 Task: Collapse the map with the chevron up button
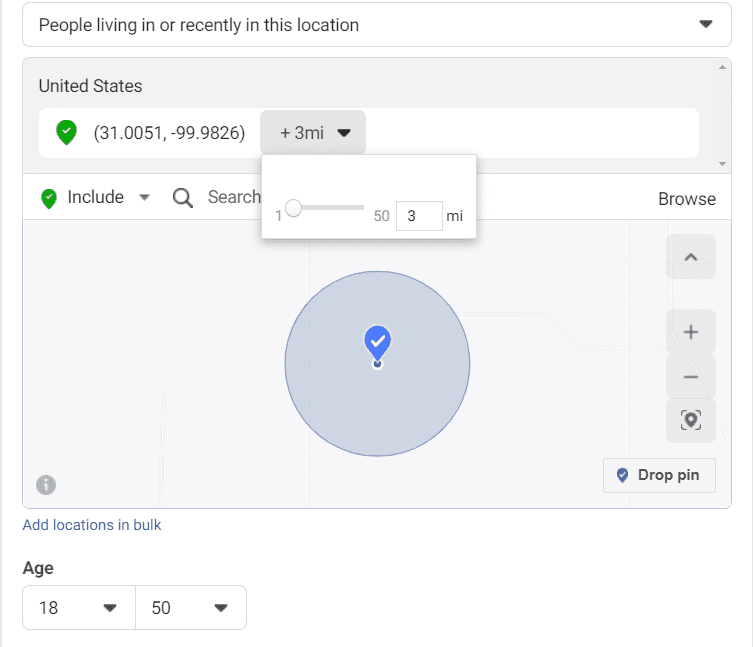(x=691, y=257)
